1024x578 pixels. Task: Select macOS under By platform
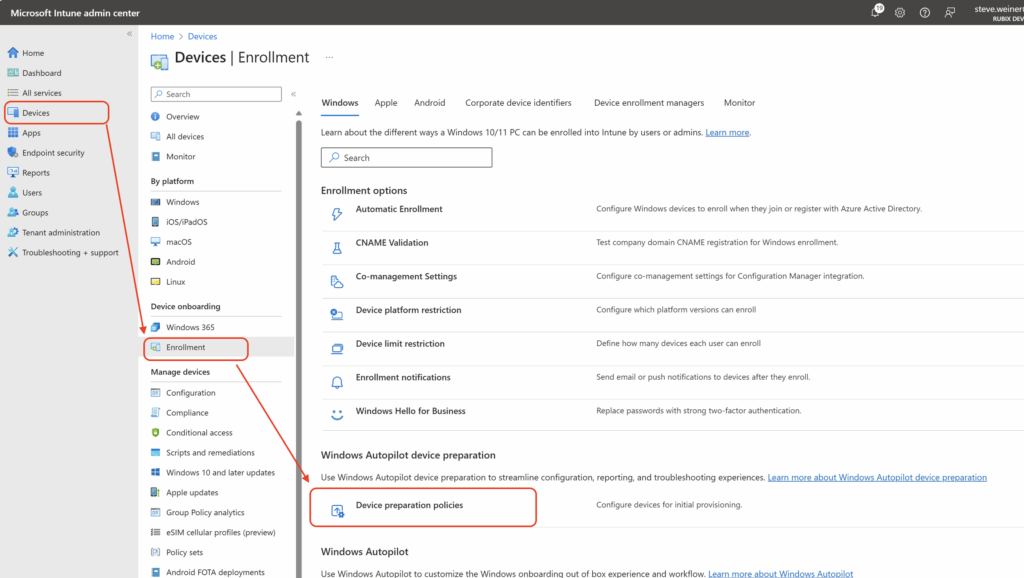(179, 242)
